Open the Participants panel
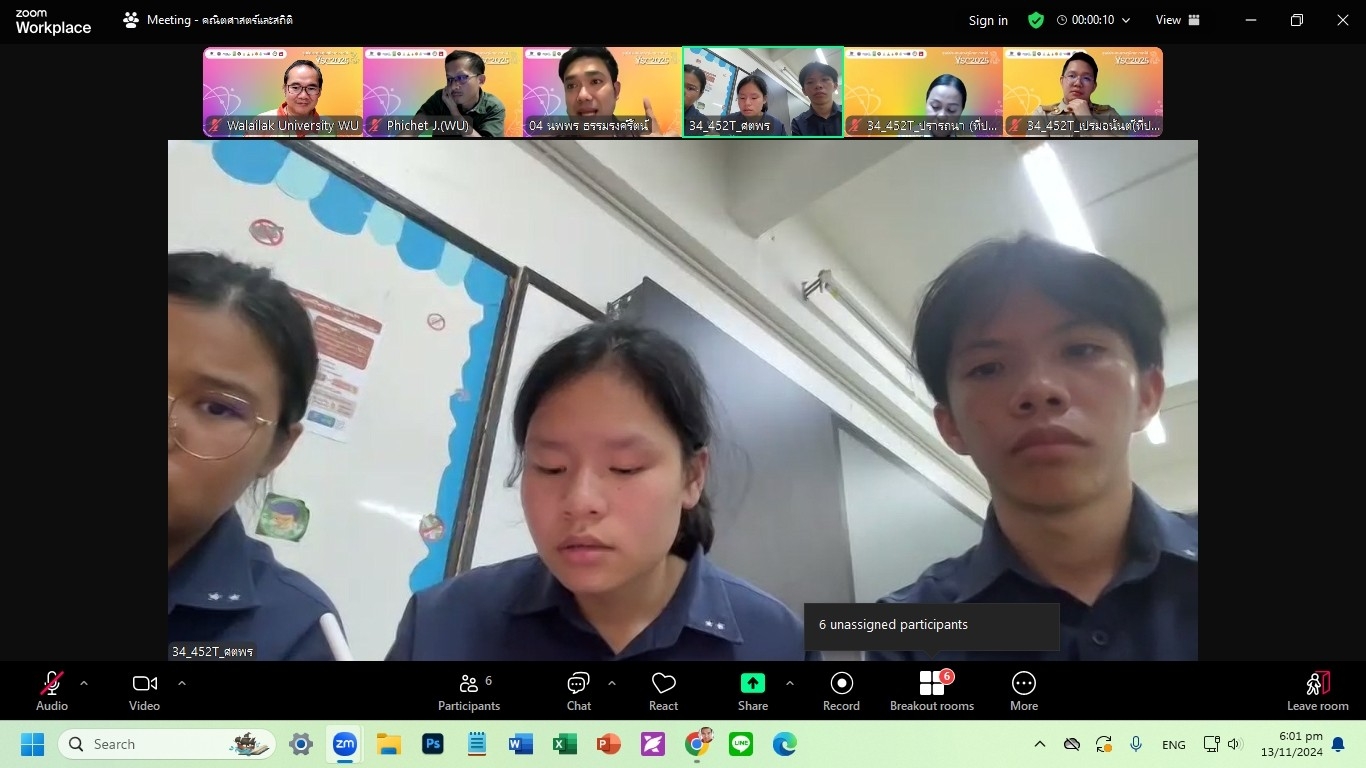Viewport: 1366px width, 768px height. tap(469, 691)
